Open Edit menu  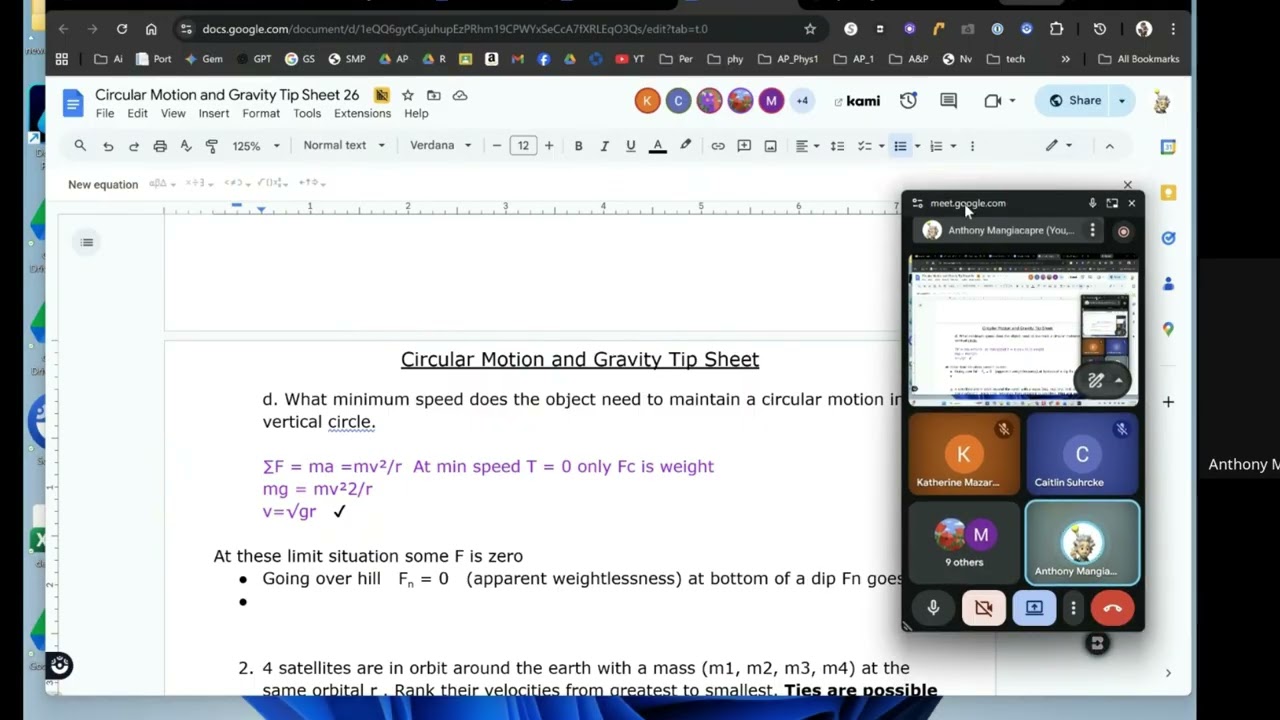click(x=138, y=113)
